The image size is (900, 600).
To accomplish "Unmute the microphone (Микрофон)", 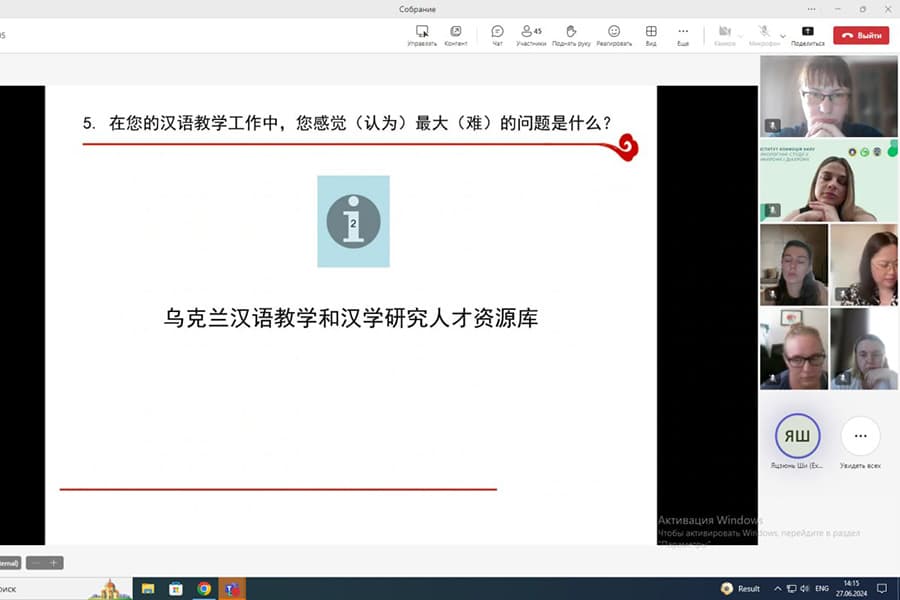I will tap(764, 35).
